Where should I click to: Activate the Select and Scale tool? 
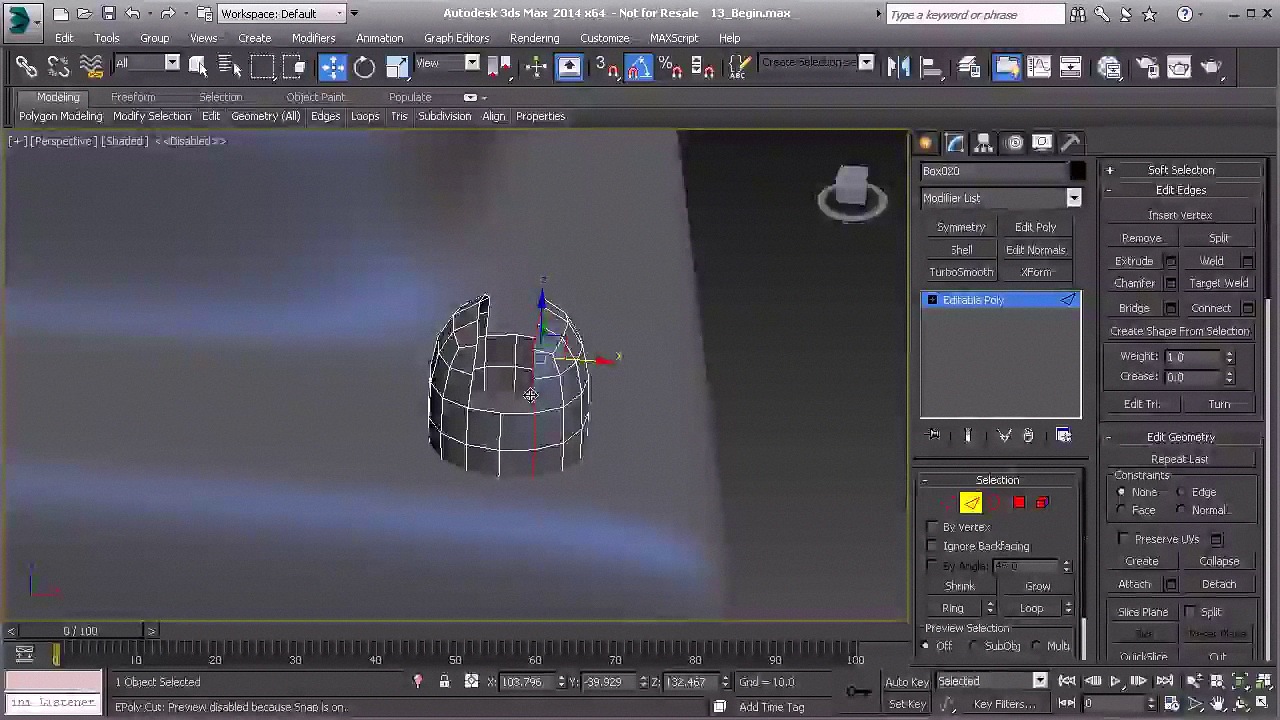click(x=397, y=67)
